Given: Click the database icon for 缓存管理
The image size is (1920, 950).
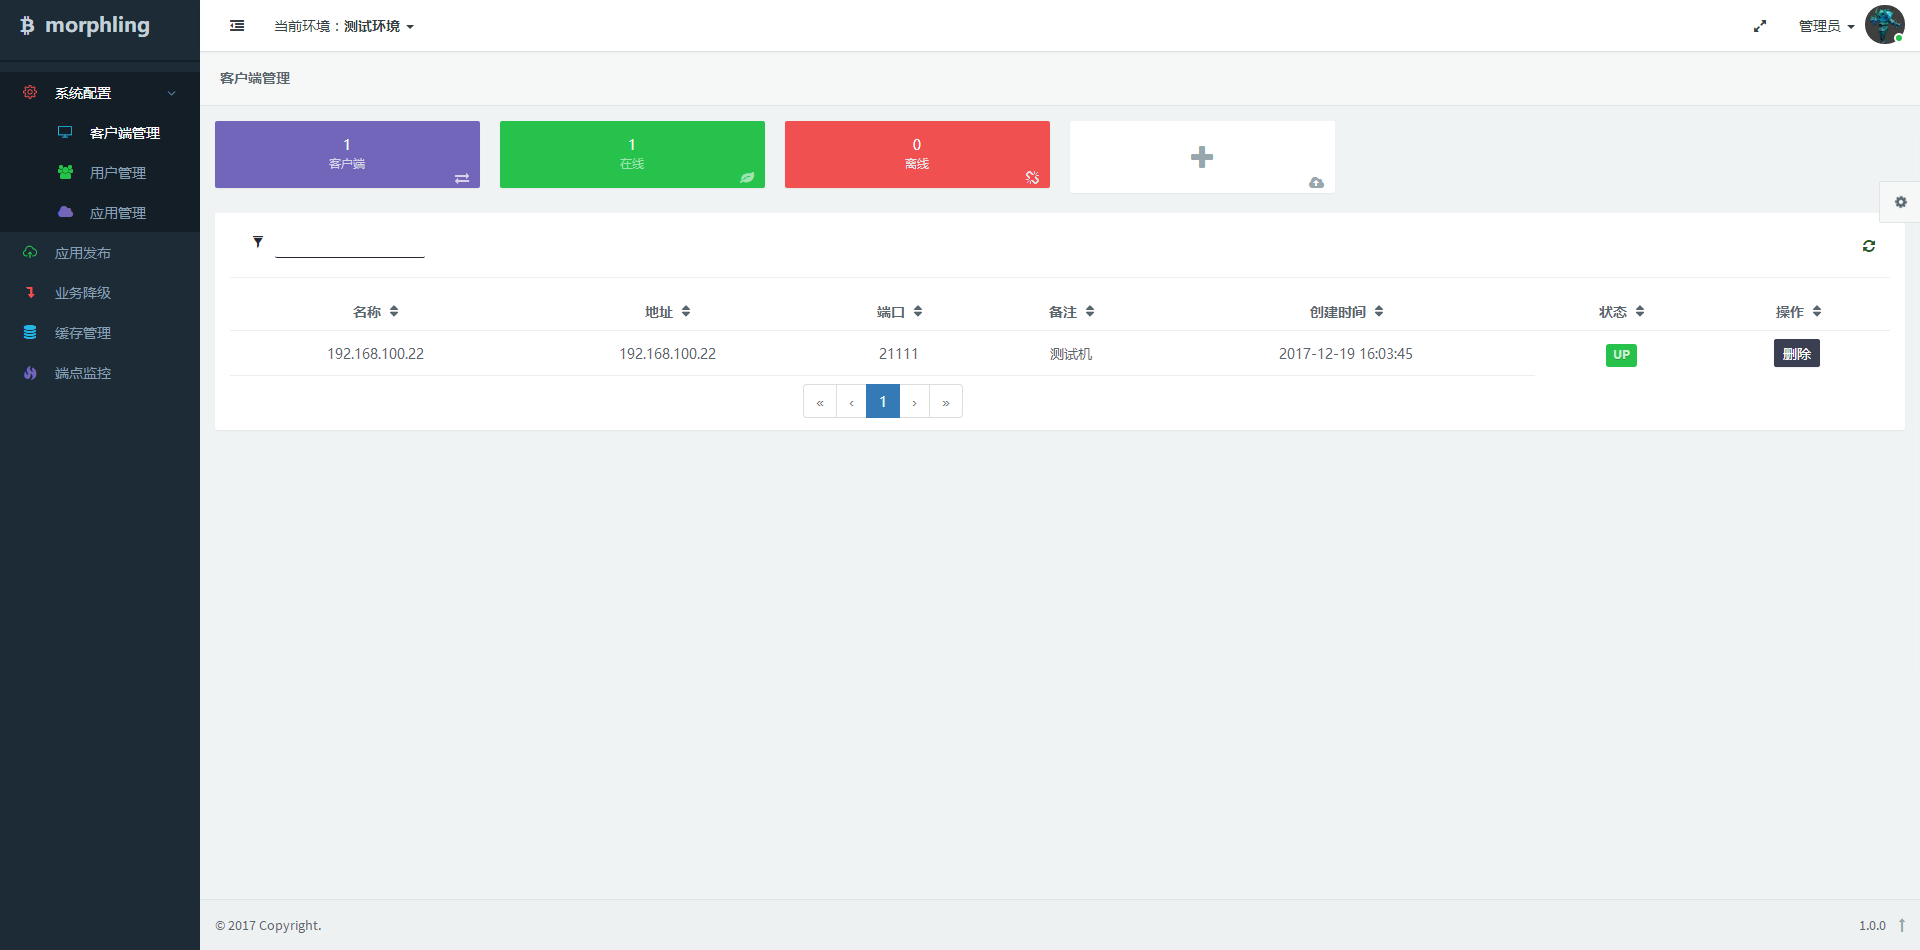Looking at the screenshot, I should 30,332.
